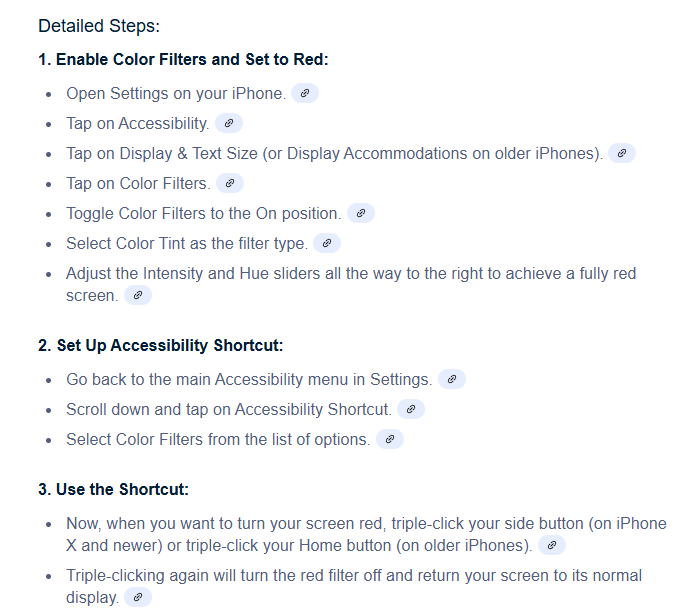This screenshot has height=616, width=693.
Task: Click link icon after 'list of options'
Action: (390, 439)
